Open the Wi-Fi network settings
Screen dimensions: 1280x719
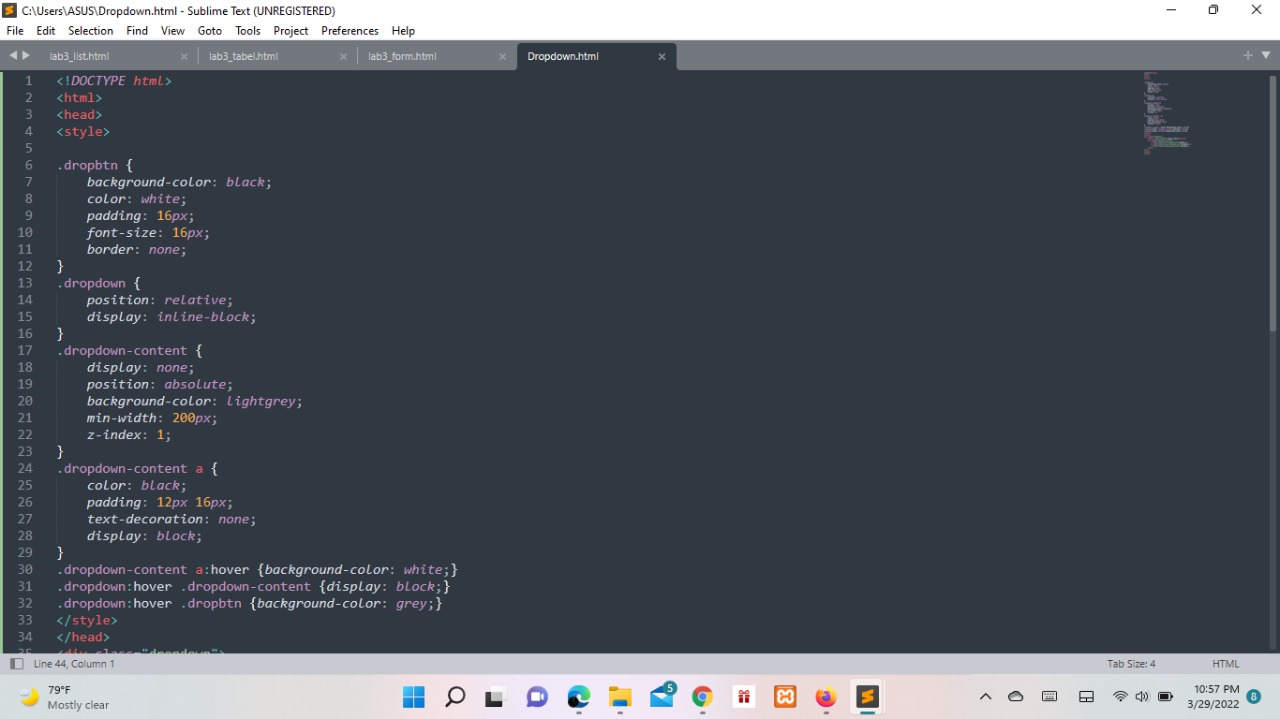pos(1120,697)
